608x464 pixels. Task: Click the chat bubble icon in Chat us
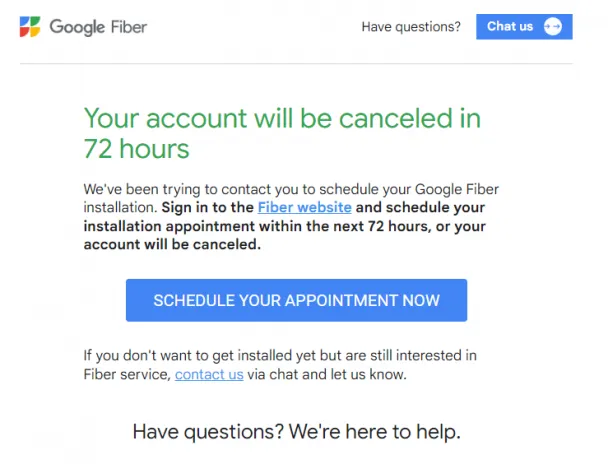click(553, 27)
